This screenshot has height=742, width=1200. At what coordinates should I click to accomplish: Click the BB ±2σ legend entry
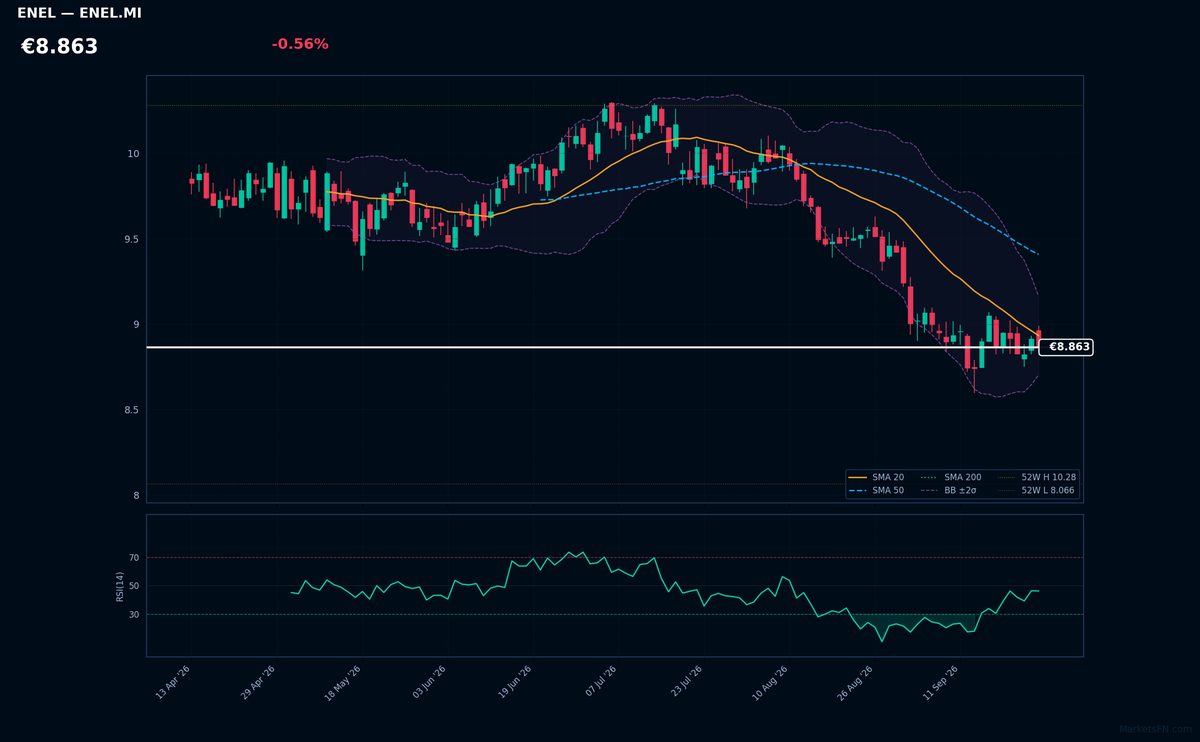tap(950, 491)
